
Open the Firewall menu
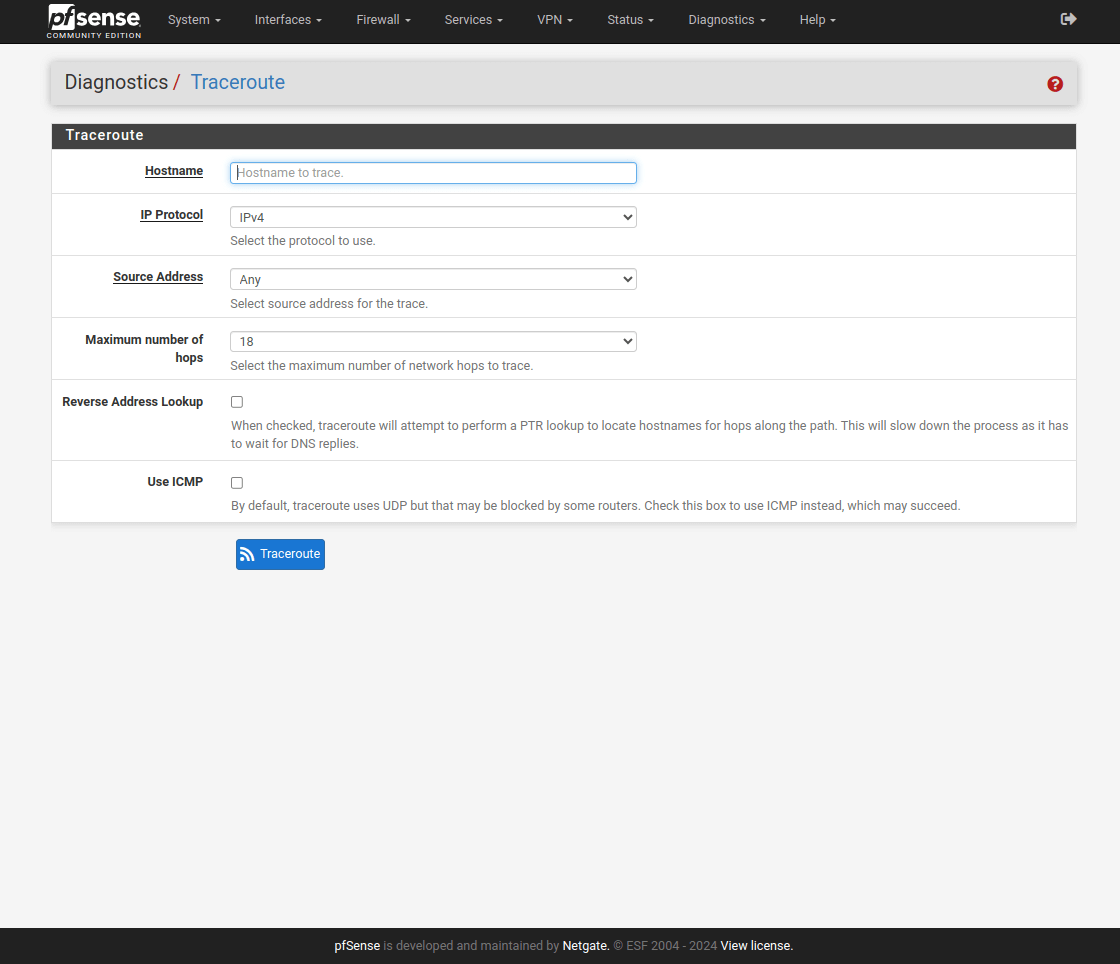(x=383, y=20)
